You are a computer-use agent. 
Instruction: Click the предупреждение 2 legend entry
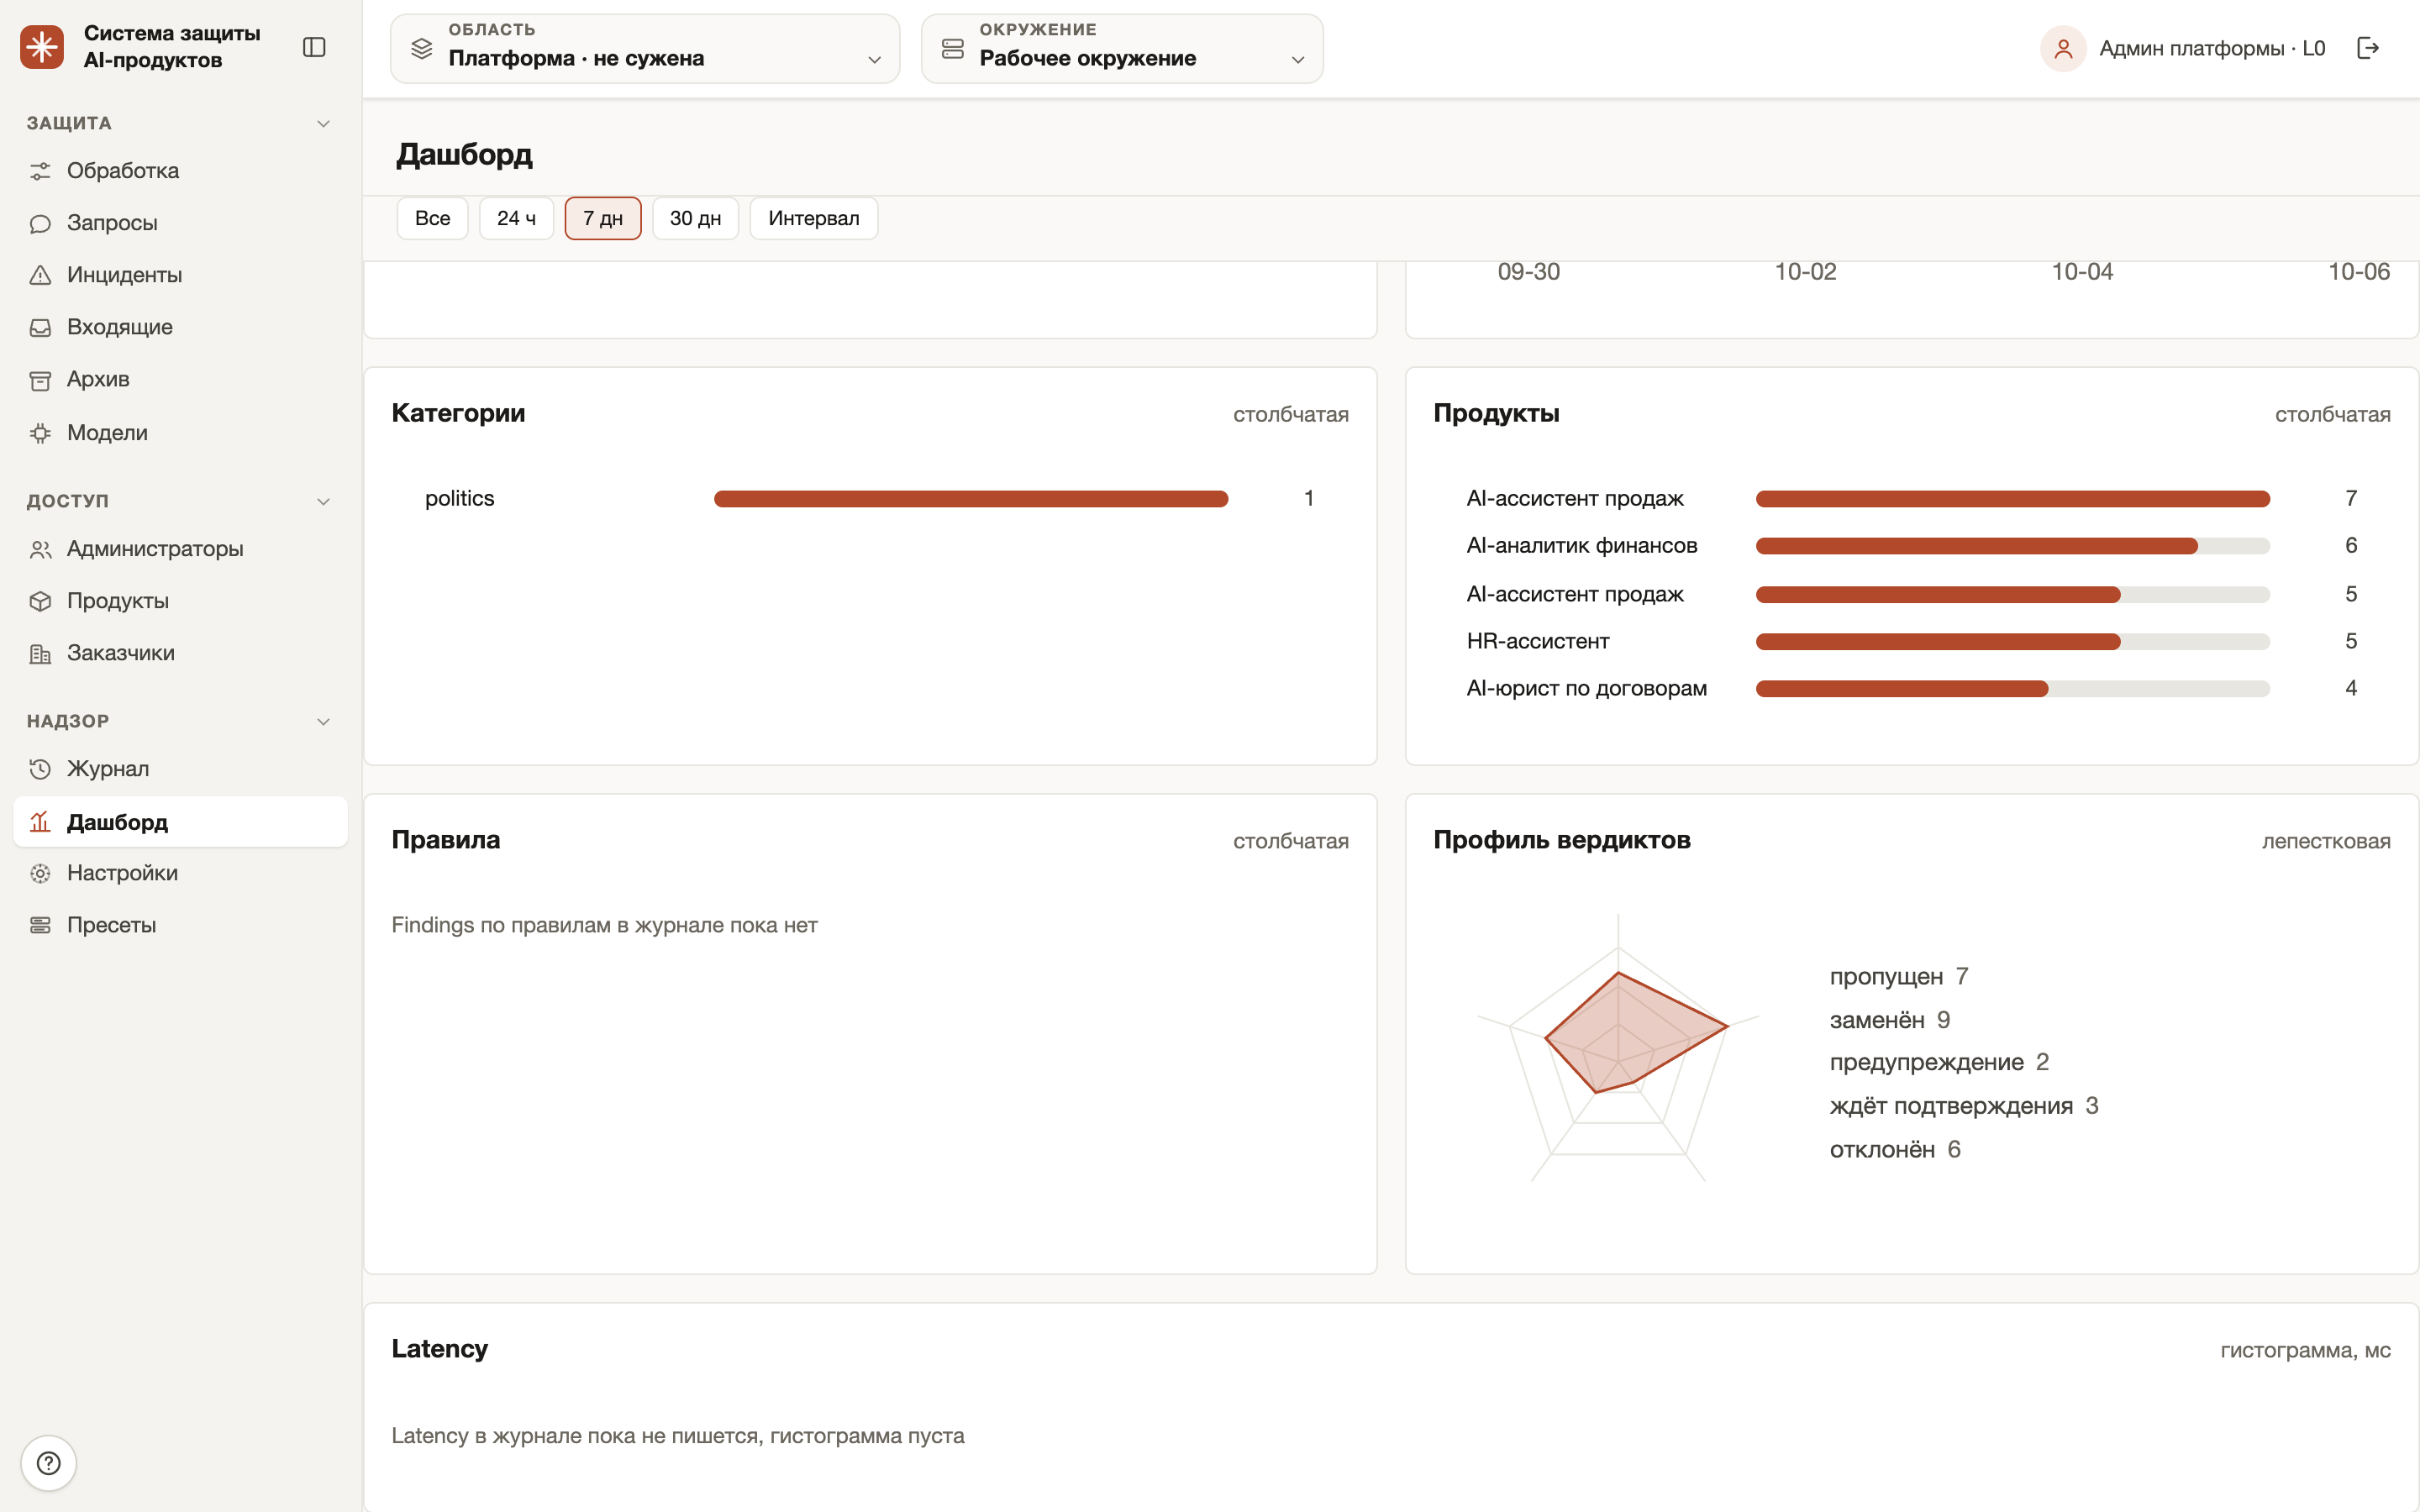(x=1938, y=1062)
